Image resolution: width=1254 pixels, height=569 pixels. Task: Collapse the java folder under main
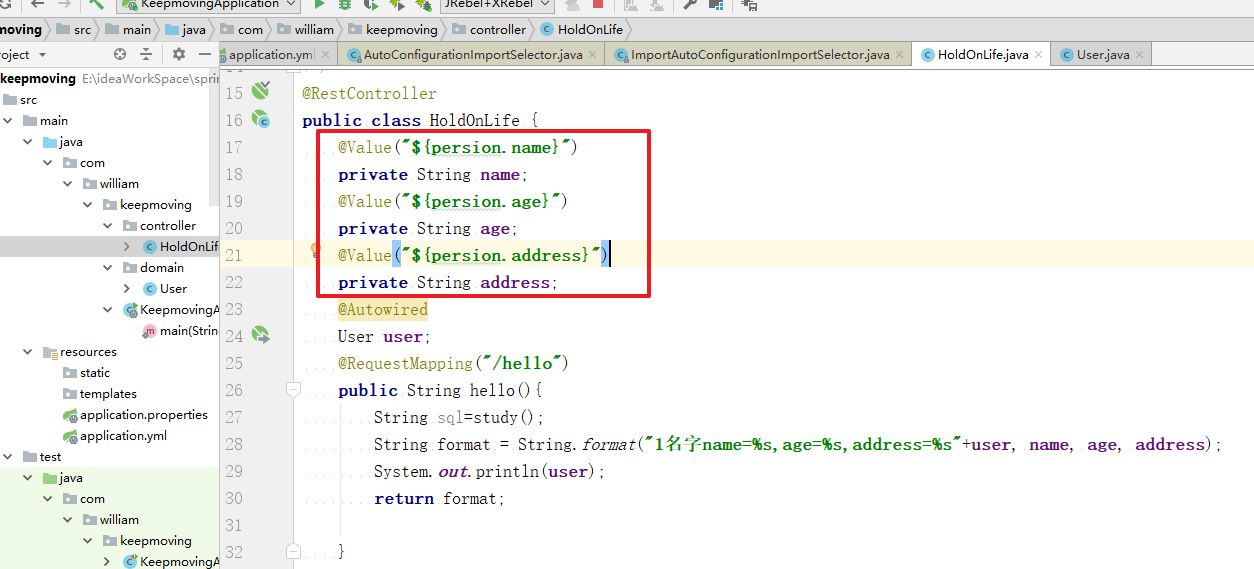[x=30, y=141]
